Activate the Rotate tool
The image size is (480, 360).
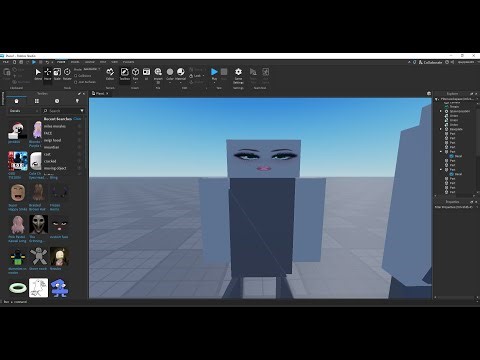67,74
